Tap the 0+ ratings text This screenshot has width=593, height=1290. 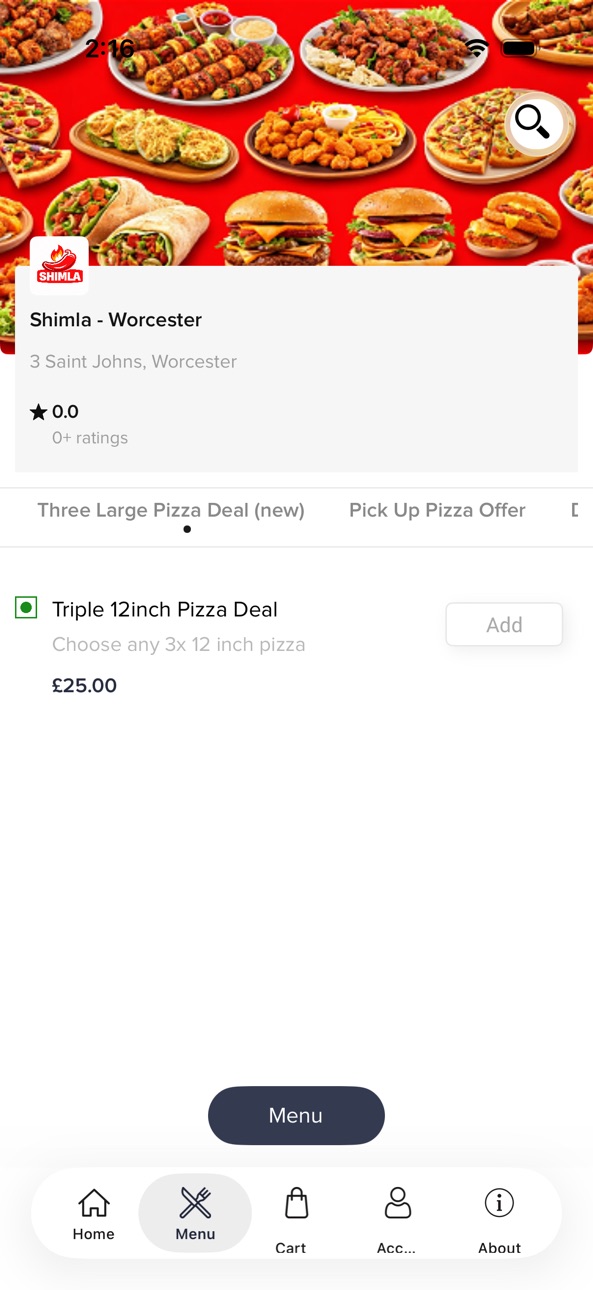click(90, 438)
